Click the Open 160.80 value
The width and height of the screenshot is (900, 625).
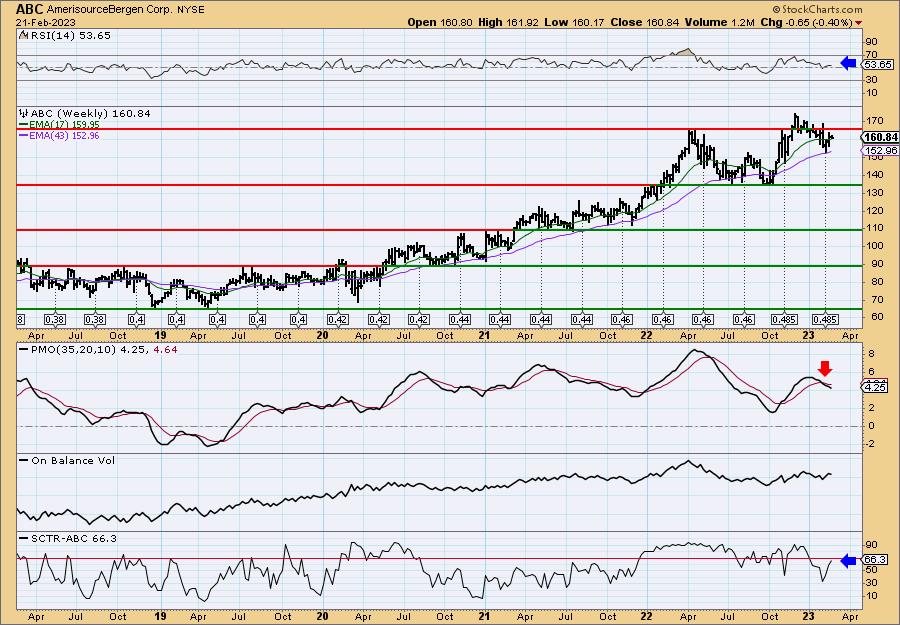(440, 22)
